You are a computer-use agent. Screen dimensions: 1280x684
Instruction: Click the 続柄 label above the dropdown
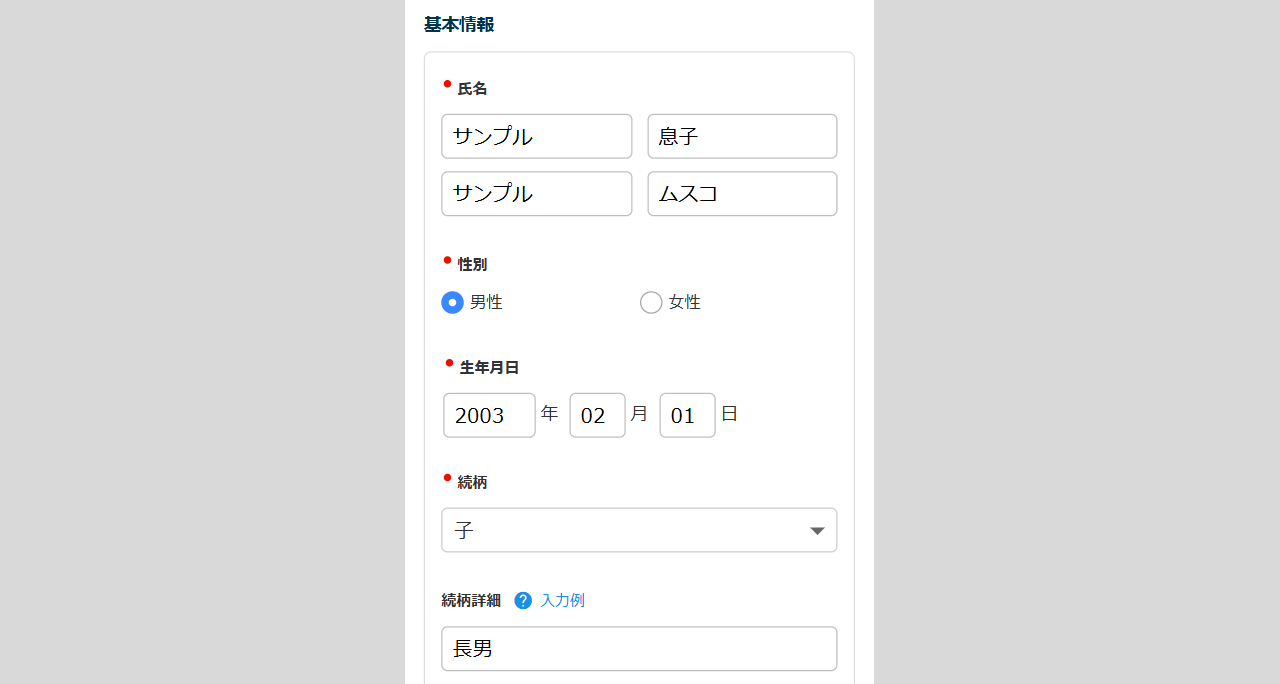pyautogui.click(x=472, y=482)
